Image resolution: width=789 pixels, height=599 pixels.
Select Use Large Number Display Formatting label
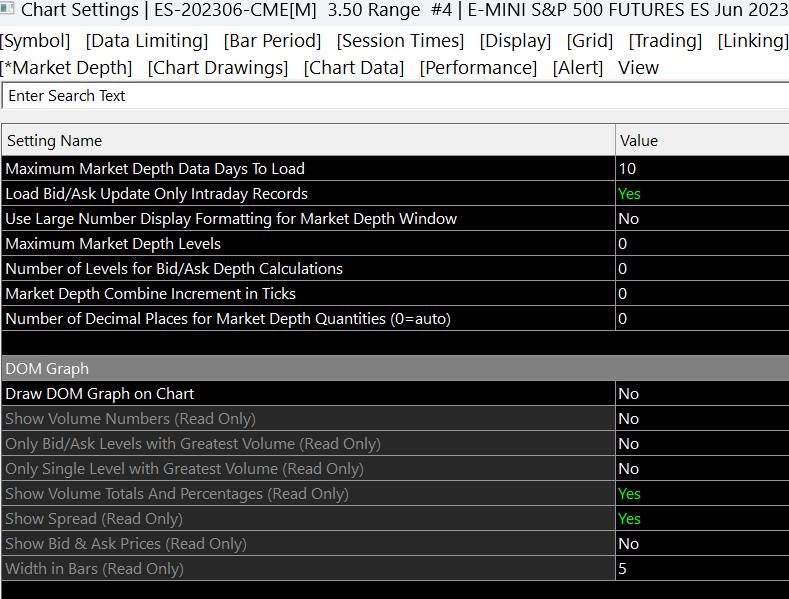pyautogui.click(x=231, y=218)
